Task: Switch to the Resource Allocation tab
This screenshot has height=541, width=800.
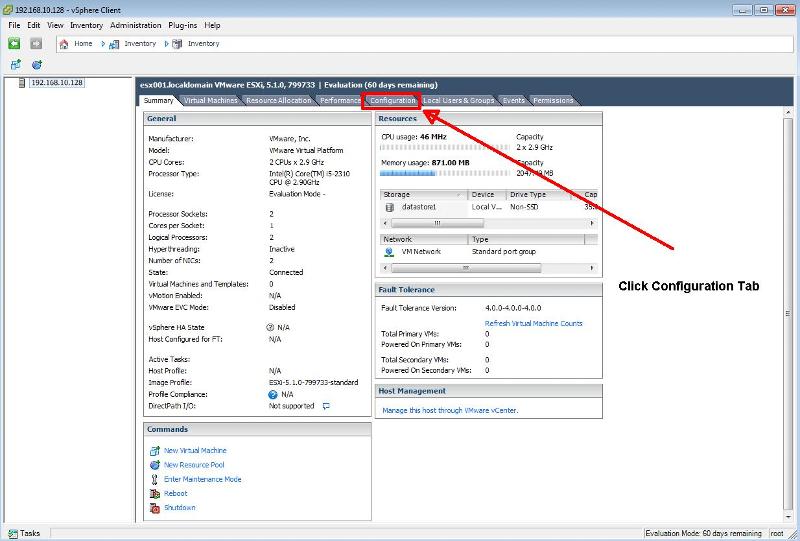Action: click(279, 101)
